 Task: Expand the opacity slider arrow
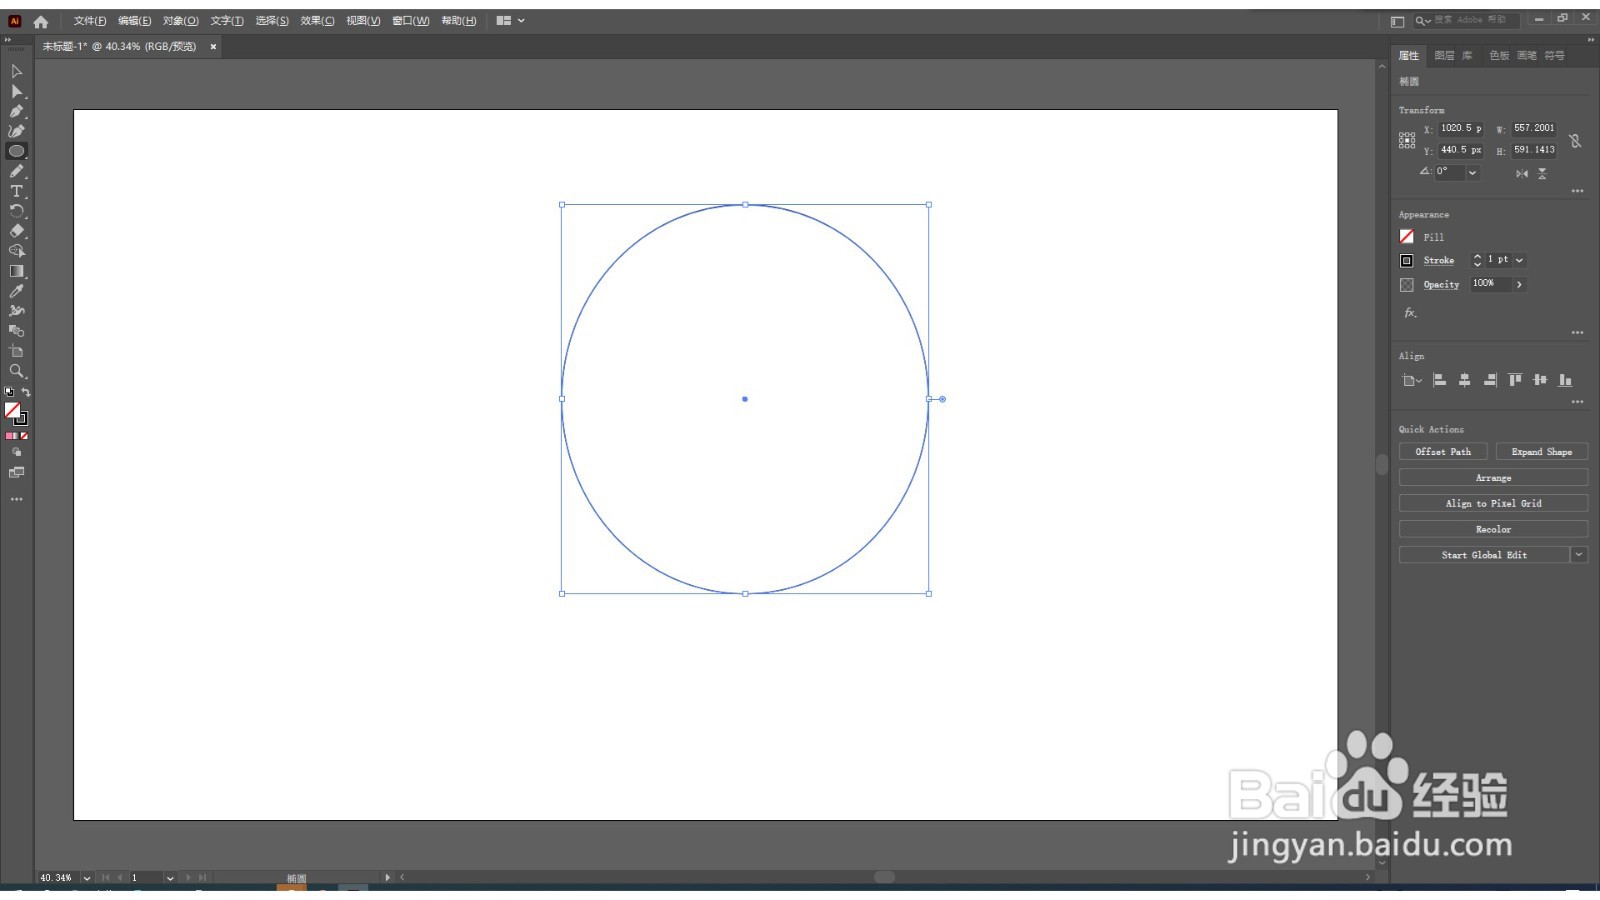[1519, 284]
